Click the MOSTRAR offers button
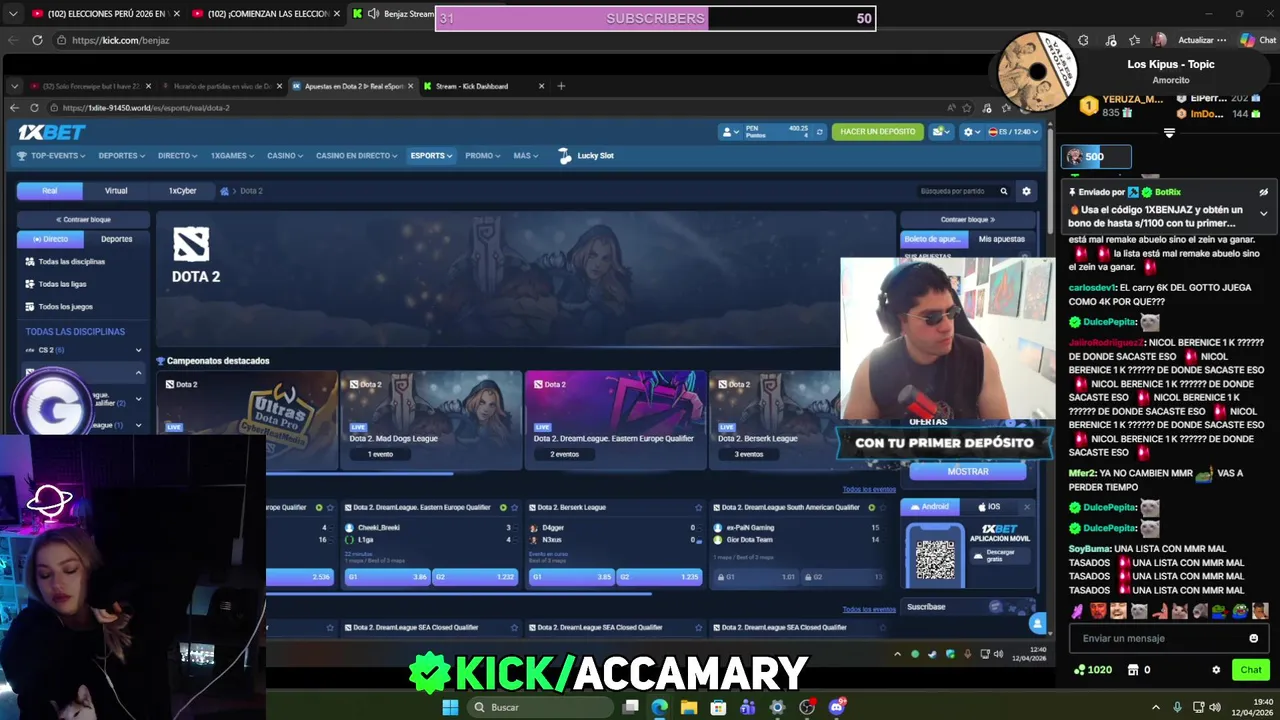 coord(967,471)
